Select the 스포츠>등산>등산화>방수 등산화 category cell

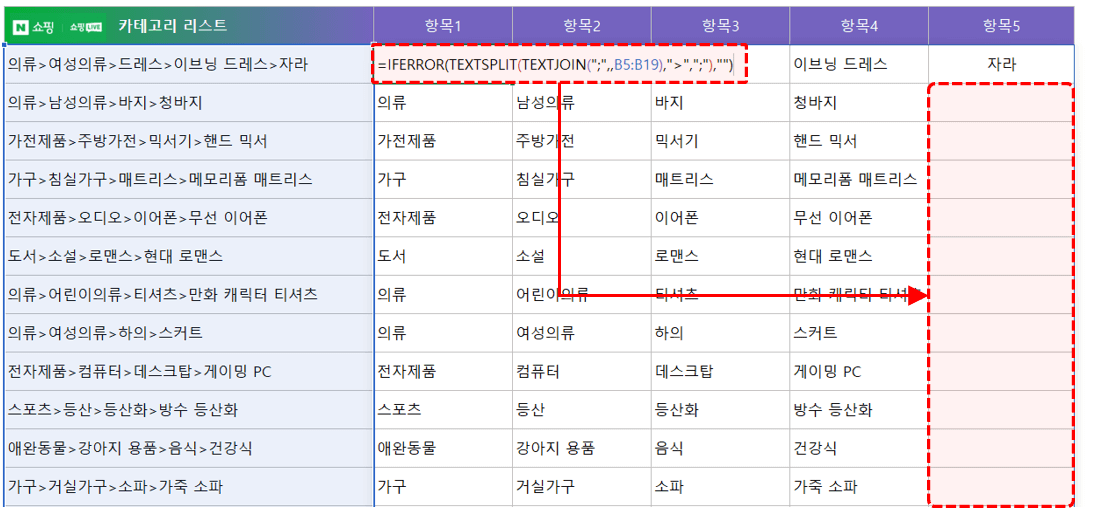(x=122, y=410)
